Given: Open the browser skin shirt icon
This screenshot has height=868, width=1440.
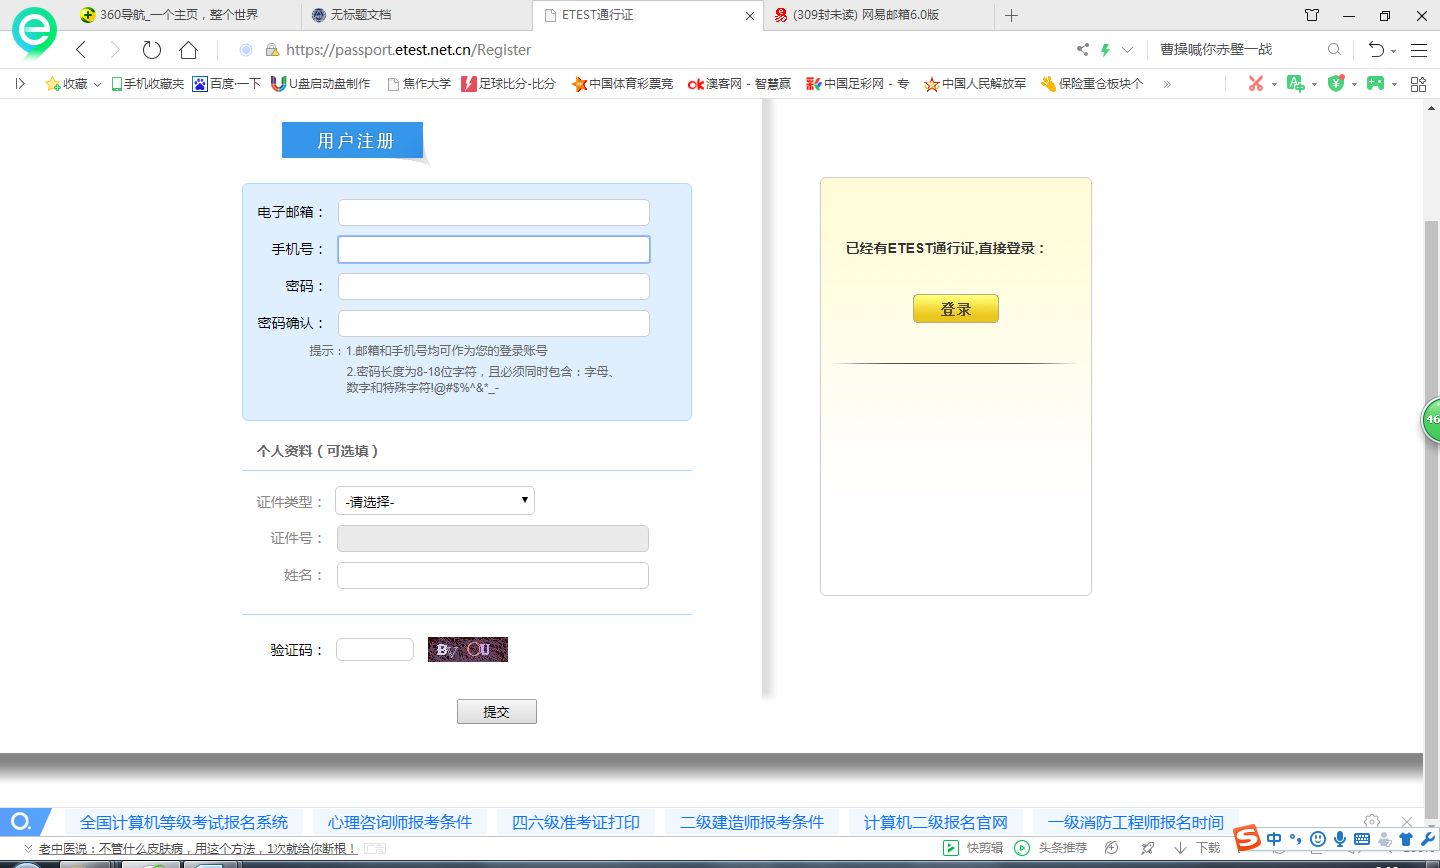Looking at the screenshot, I should coord(1312,15).
